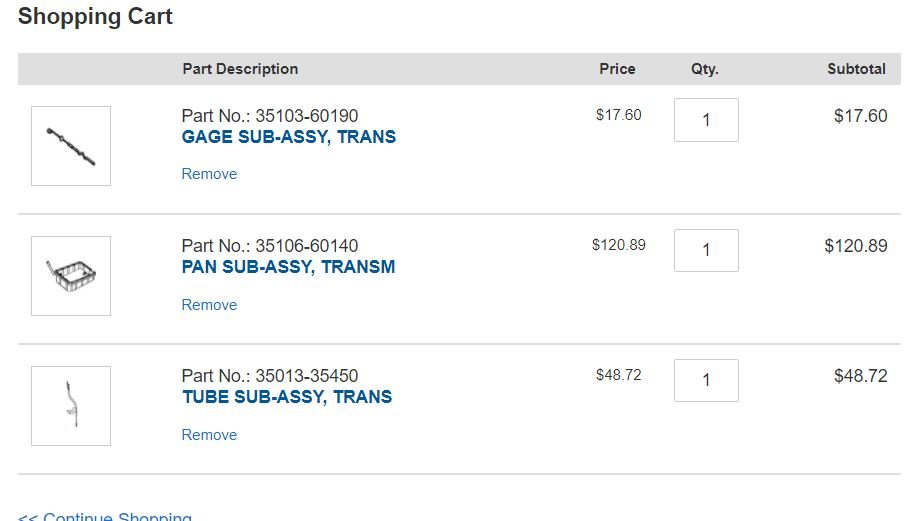
Task: Open the TUBE SUB-ASSY, TRANS product link
Action: 287,397
